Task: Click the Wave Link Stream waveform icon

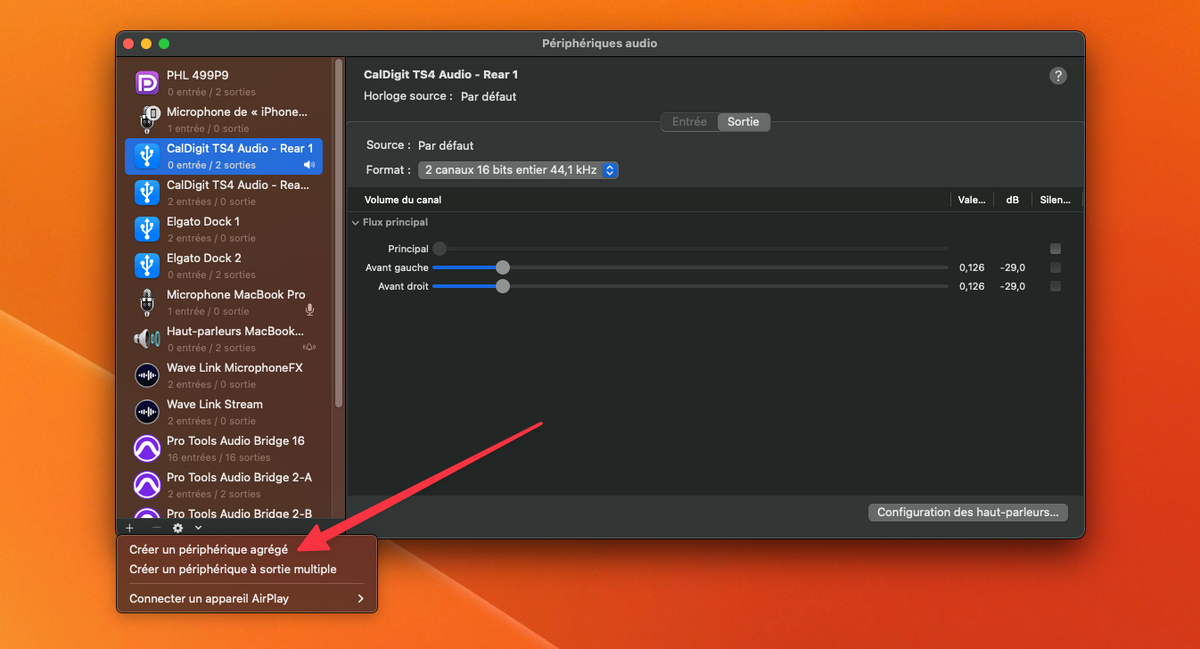Action: tap(147, 412)
